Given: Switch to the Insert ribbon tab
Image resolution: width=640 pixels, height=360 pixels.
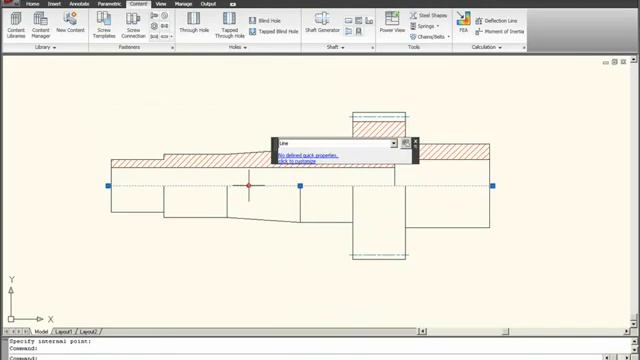Looking at the screenshot, I should coord(54,4).
